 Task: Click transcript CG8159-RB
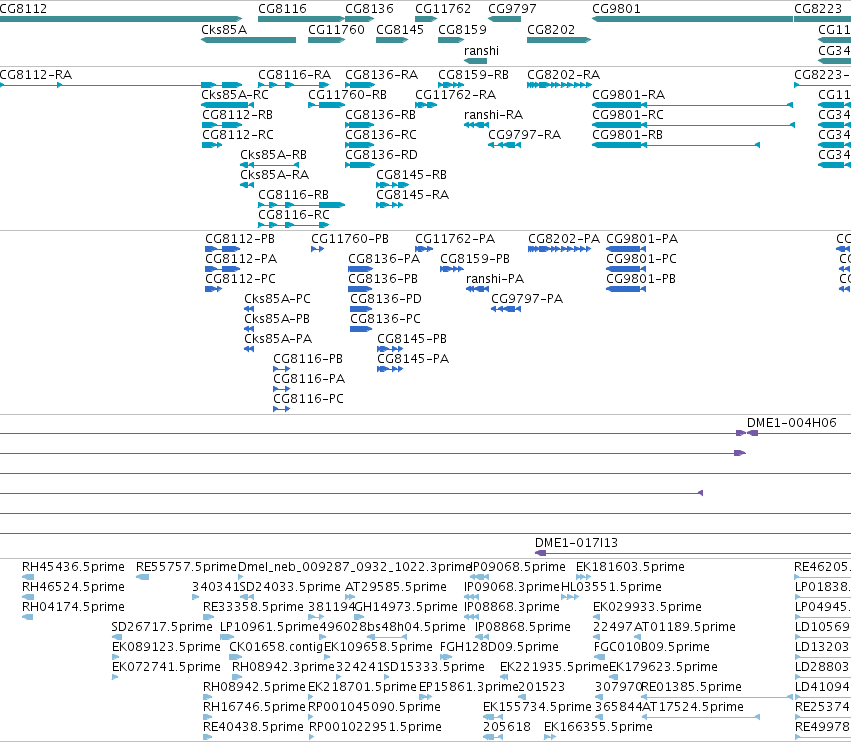point(474,74)
